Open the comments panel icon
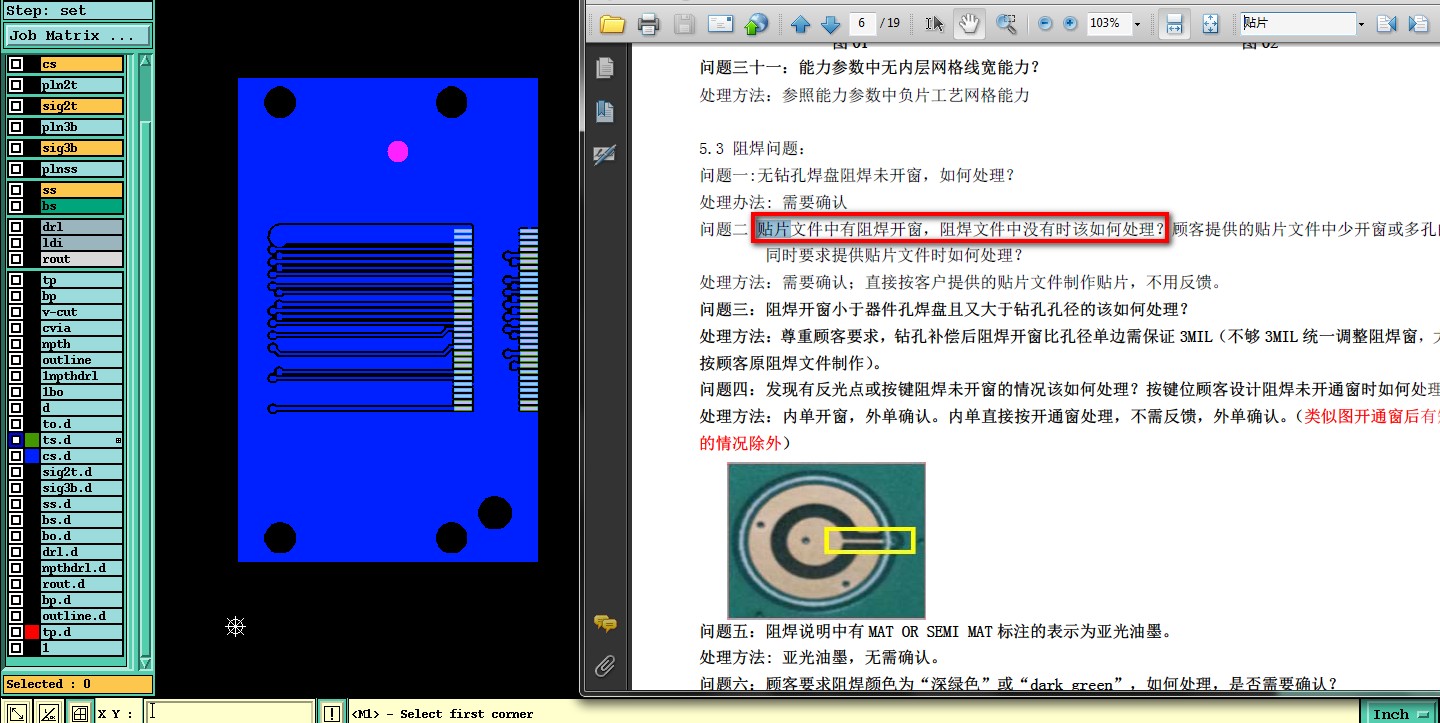 pyautogui.click(x=605, y=623)
